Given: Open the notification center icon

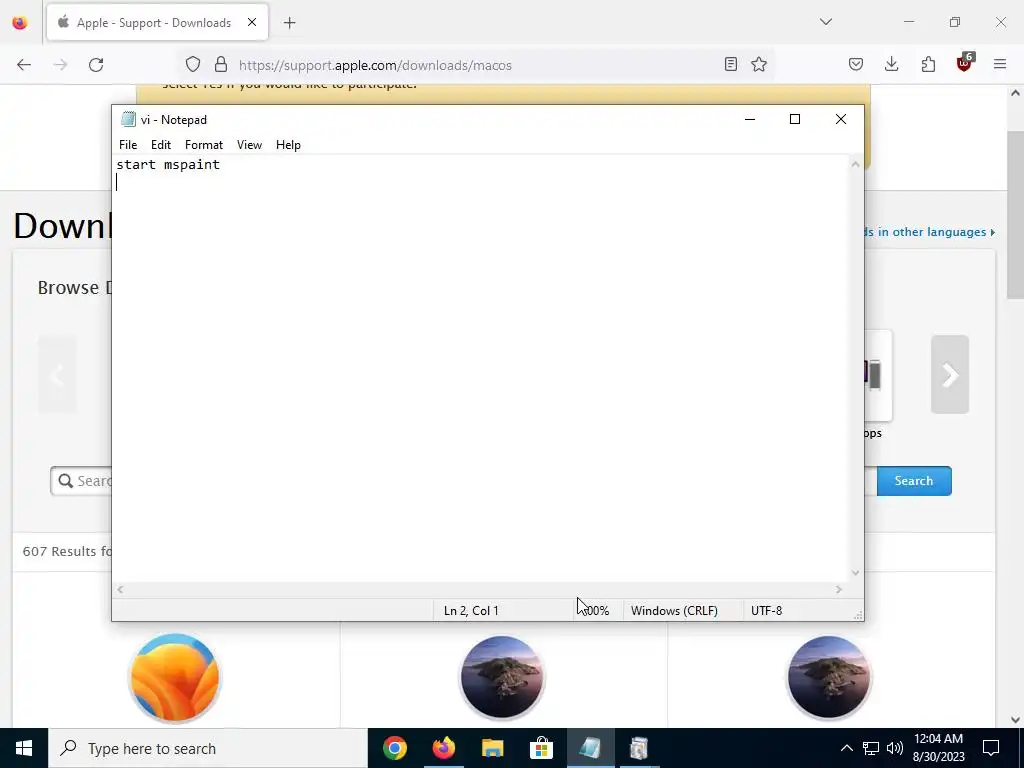Looking at the screenshot, I should 991,748.
